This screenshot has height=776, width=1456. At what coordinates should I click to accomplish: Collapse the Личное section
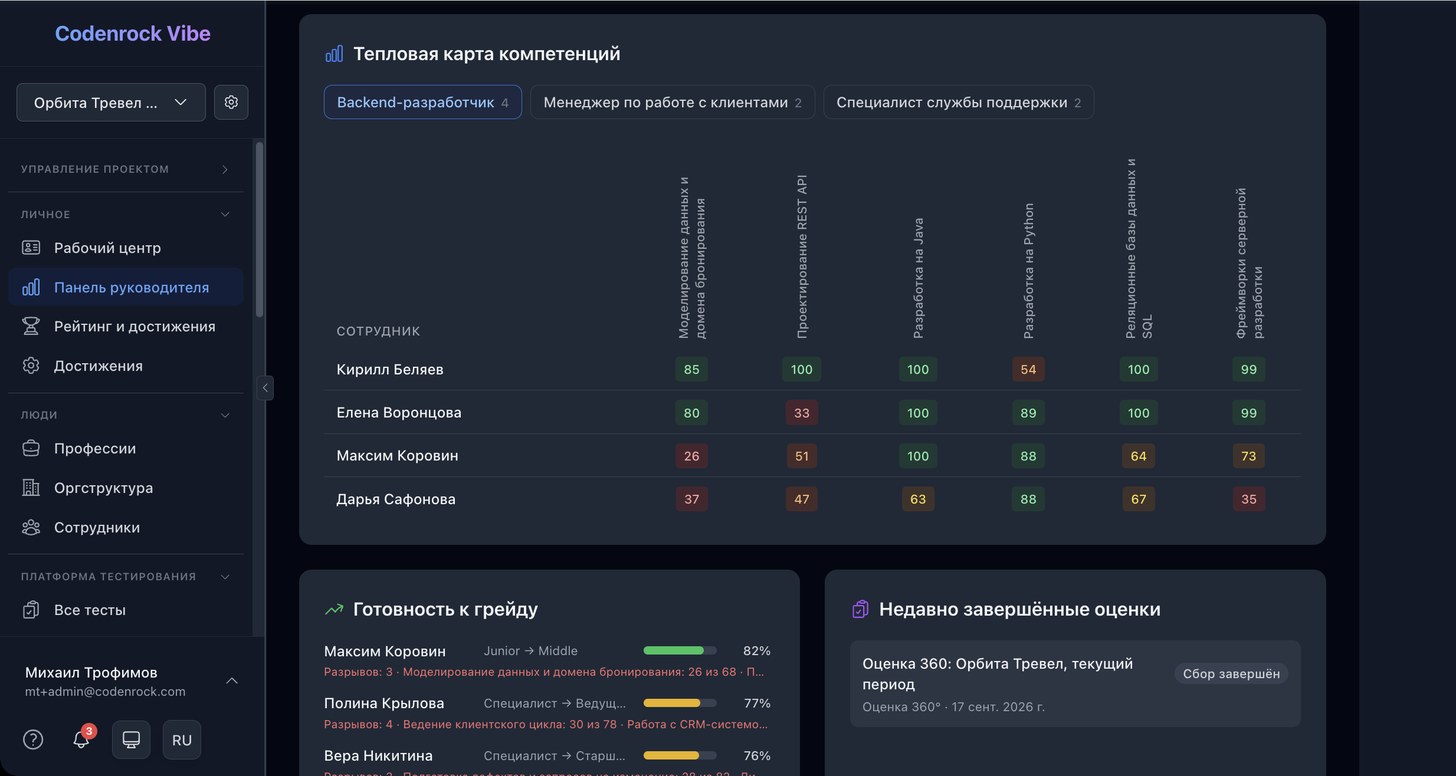(126, 214)
